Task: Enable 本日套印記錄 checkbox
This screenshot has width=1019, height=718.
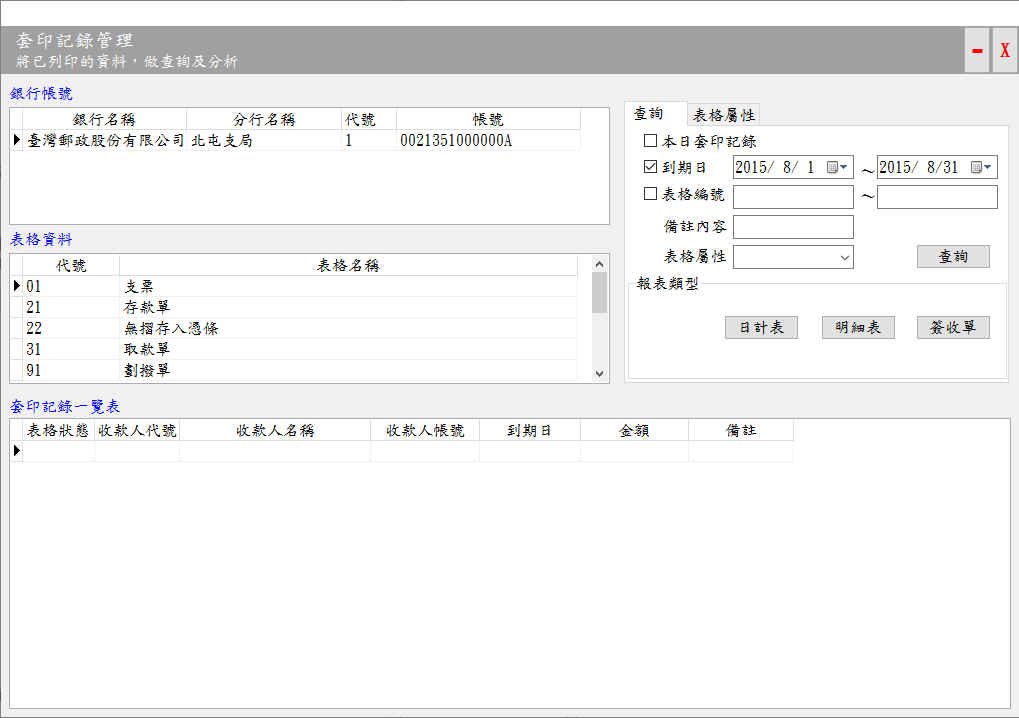Action: click(x=651, y=141)
